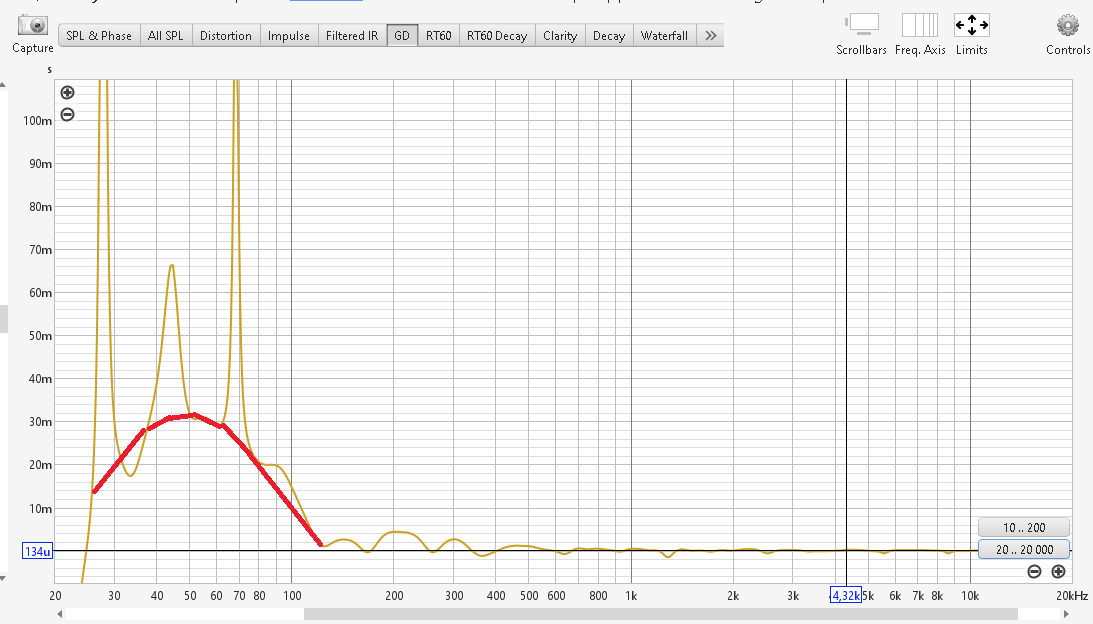The image size is (1093, 624).
Task: Switch to the Distortion tab
Action: point(225,36)
